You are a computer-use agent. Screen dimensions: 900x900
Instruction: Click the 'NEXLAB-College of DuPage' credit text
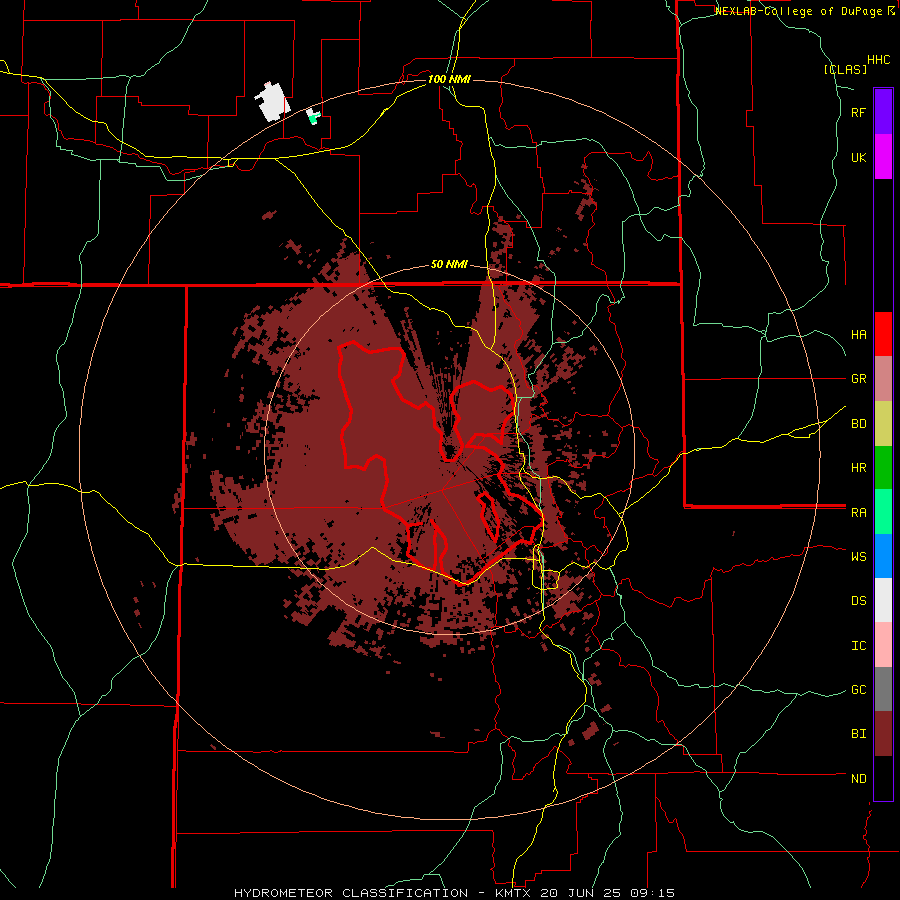(800, 11)
